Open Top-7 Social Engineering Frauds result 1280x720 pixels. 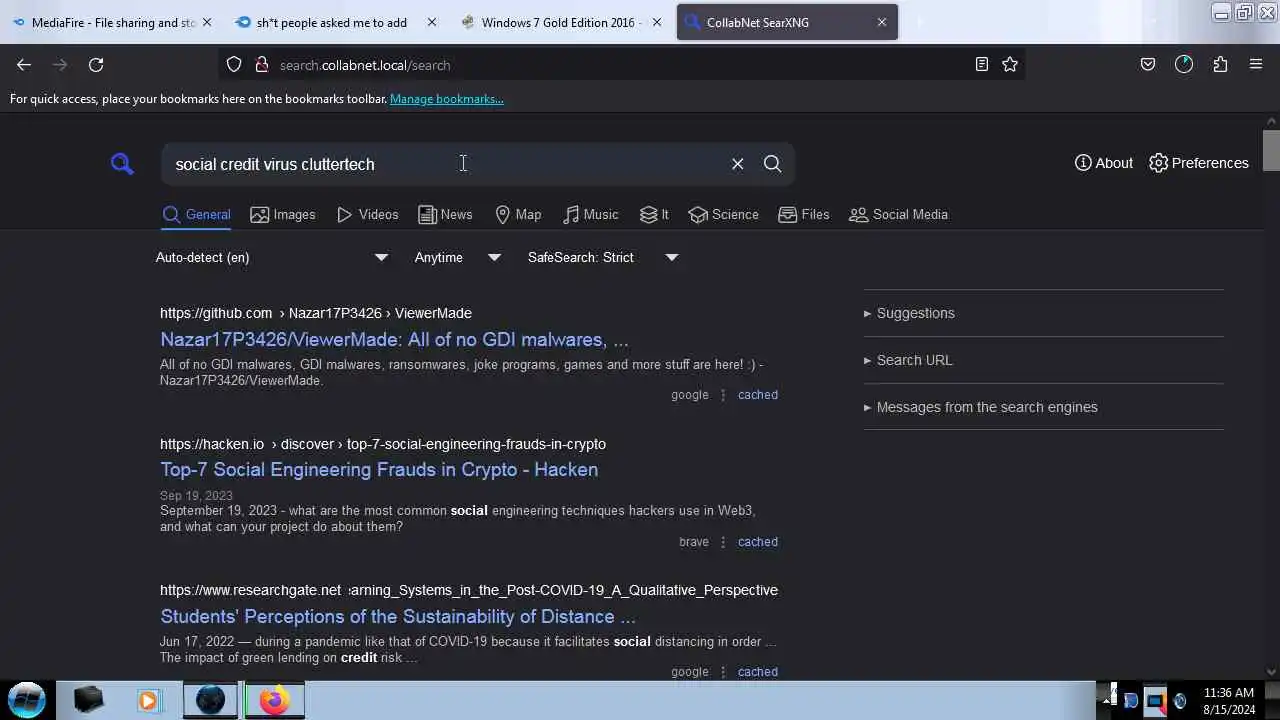(379, 469)
